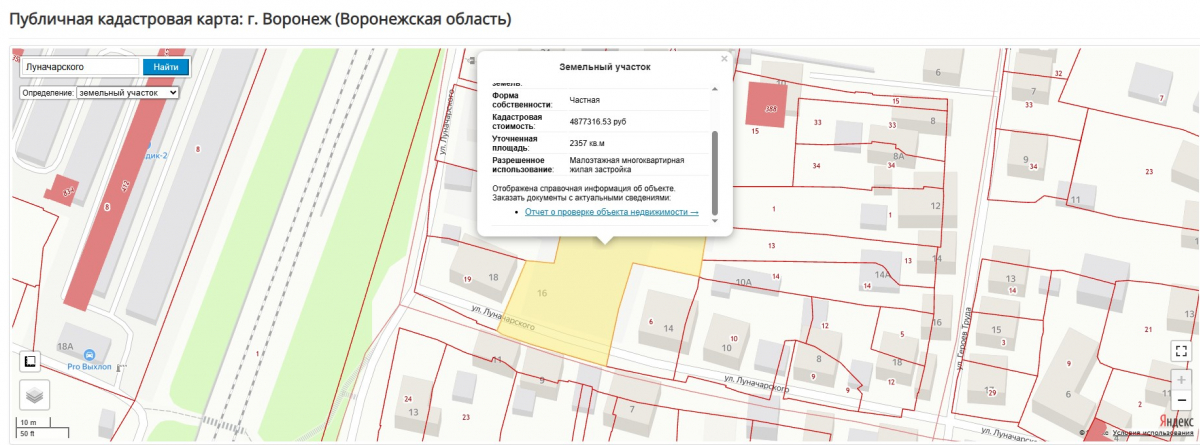
Task: Click the Разрешенное использование label
Action: click(521, 164)
